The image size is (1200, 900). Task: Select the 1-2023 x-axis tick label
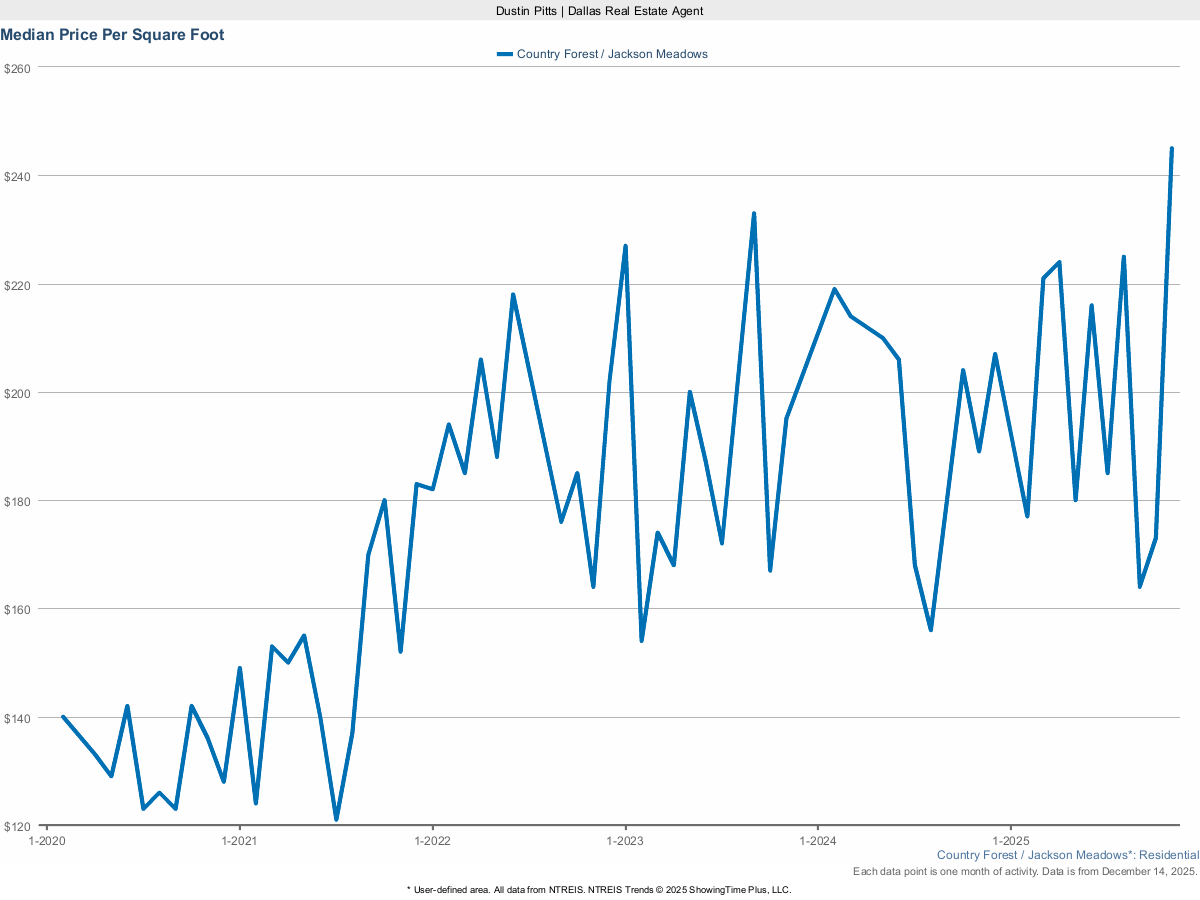pos(625,841)
